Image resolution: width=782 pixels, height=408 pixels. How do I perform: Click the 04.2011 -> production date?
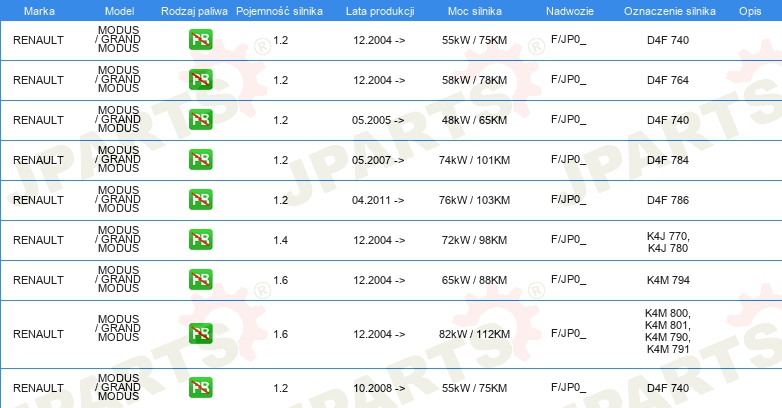coord(378,200)
